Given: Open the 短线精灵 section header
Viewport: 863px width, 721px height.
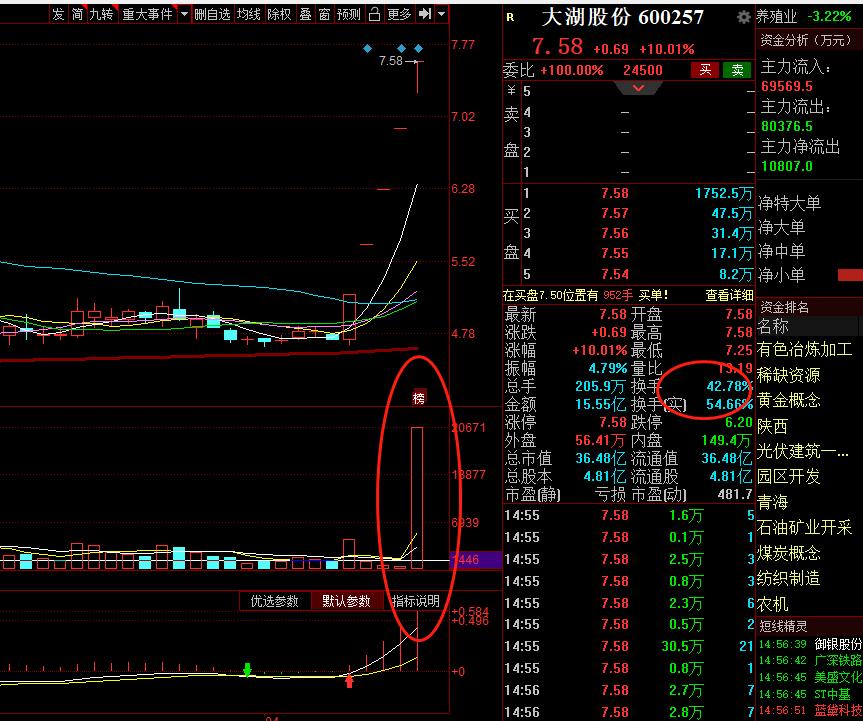Looking at the screenshot, I should [x=783, y=626].
